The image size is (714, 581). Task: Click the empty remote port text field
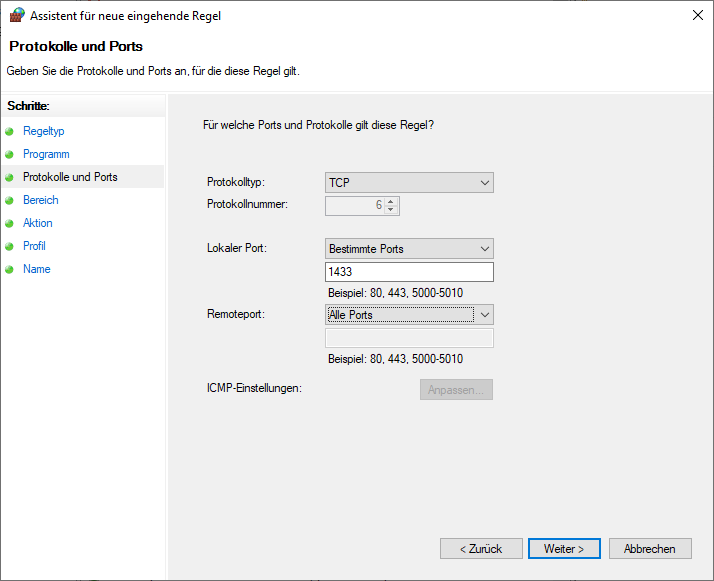(409, 338)
